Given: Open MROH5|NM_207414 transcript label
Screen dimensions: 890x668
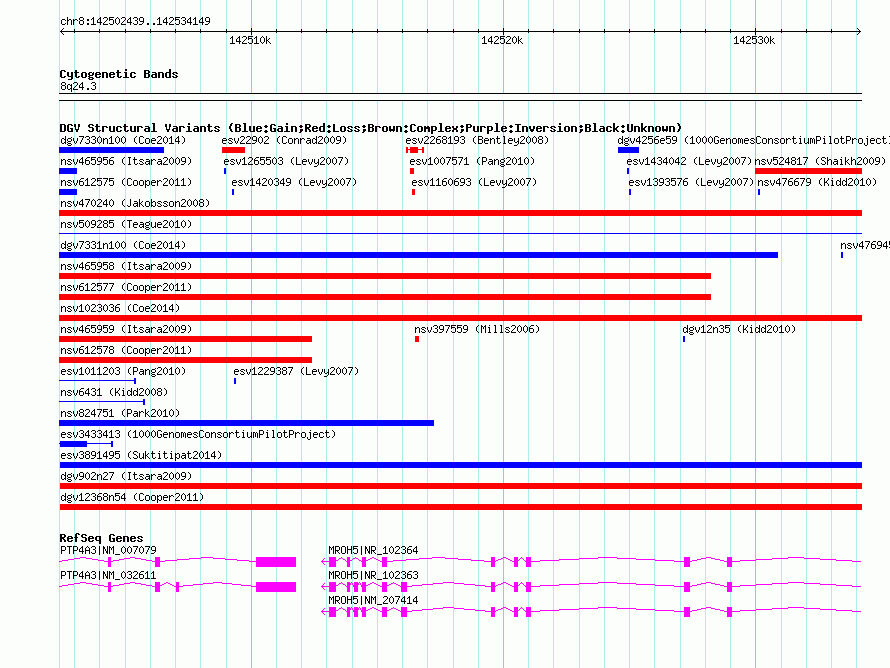Looking at the screenshot, I should tap(373, 600).
